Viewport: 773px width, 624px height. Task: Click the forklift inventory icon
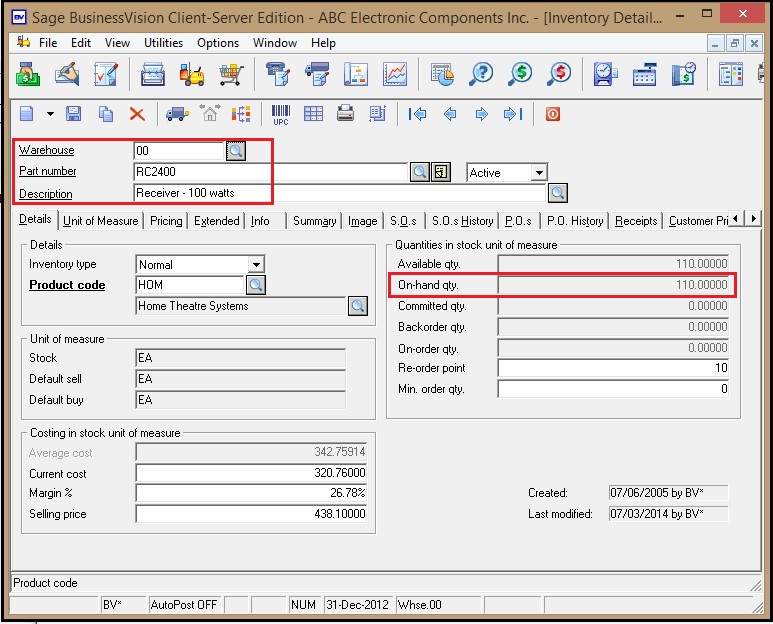[192, 74]
